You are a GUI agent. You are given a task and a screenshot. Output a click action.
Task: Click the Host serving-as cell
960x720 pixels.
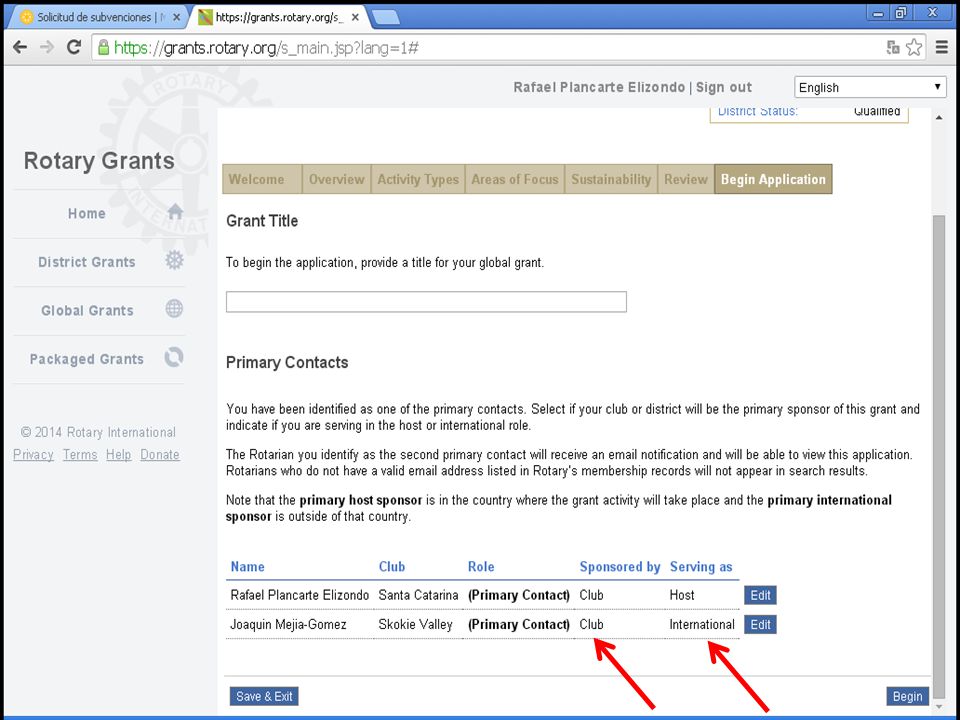click(x=682, y=595)
